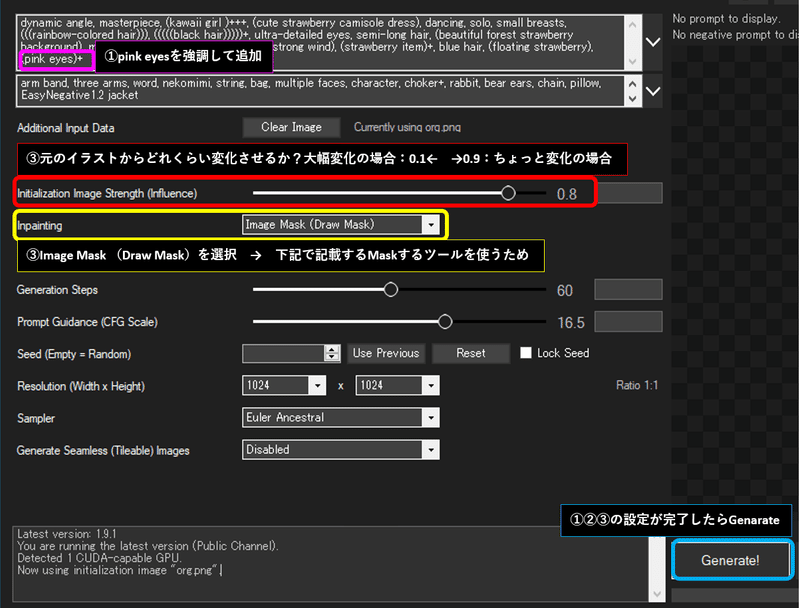Open the resolution width dropdown
The height and width of the screenshot is (608, 800).
pyautogui.click(x=317, y=386)
